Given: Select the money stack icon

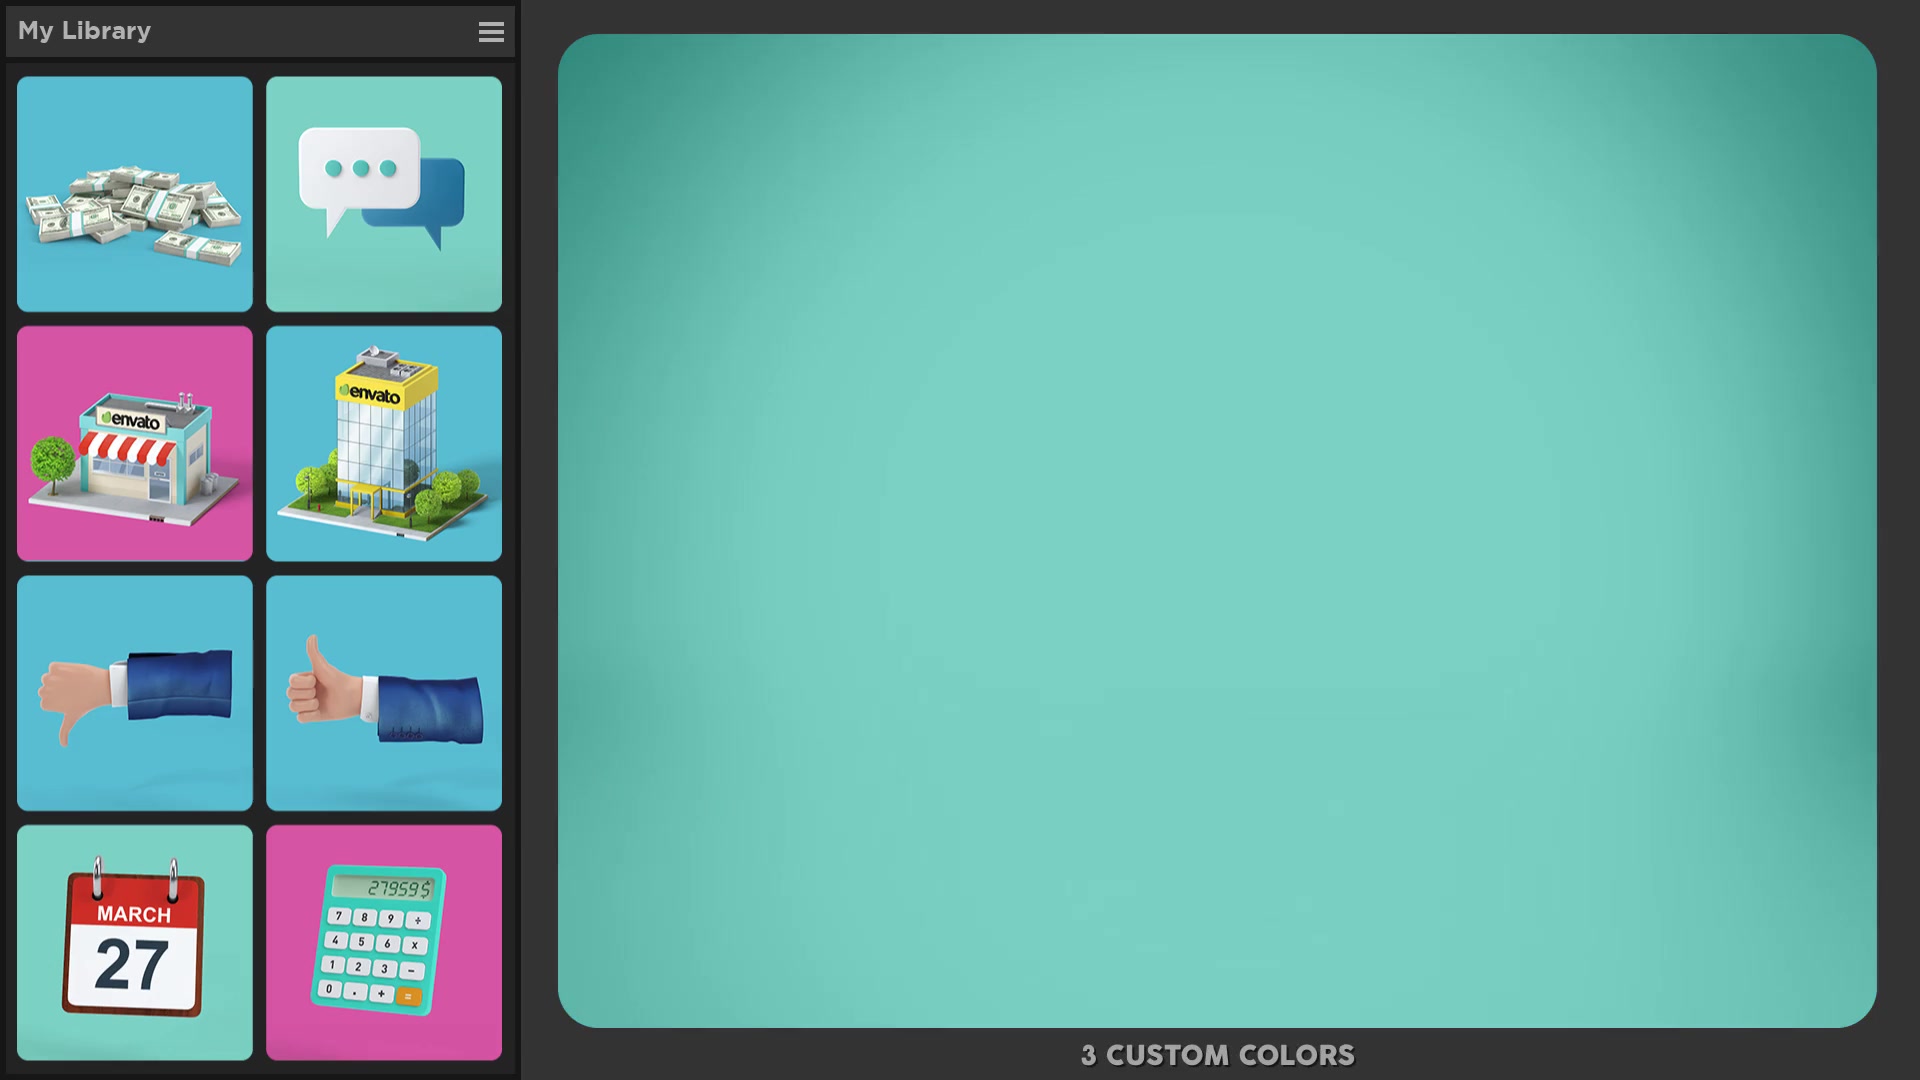Looking at the screenshot, I should tap(135, 193).
